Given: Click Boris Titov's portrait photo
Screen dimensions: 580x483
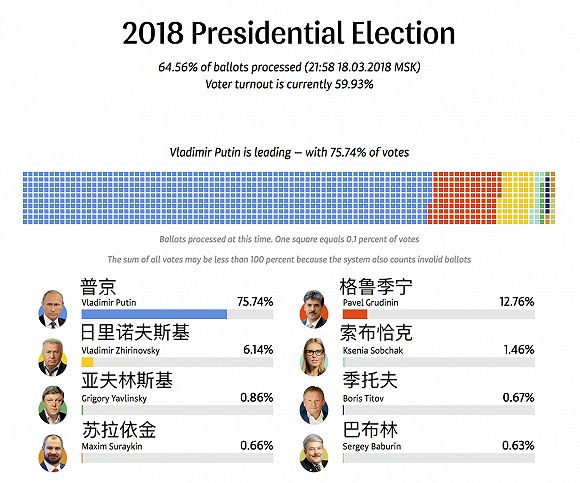Looking at the screenshot, I should tap(314, 405).
